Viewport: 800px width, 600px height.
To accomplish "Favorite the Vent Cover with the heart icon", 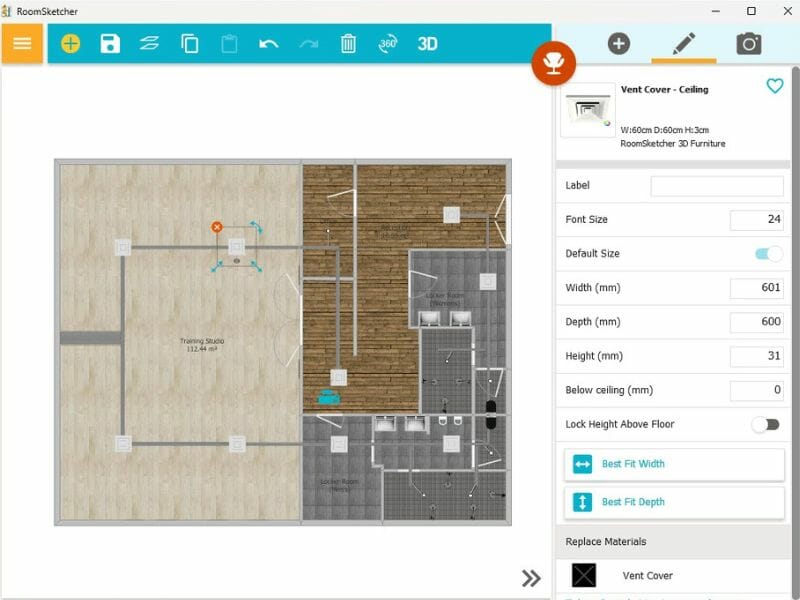I will click(774, 87).
